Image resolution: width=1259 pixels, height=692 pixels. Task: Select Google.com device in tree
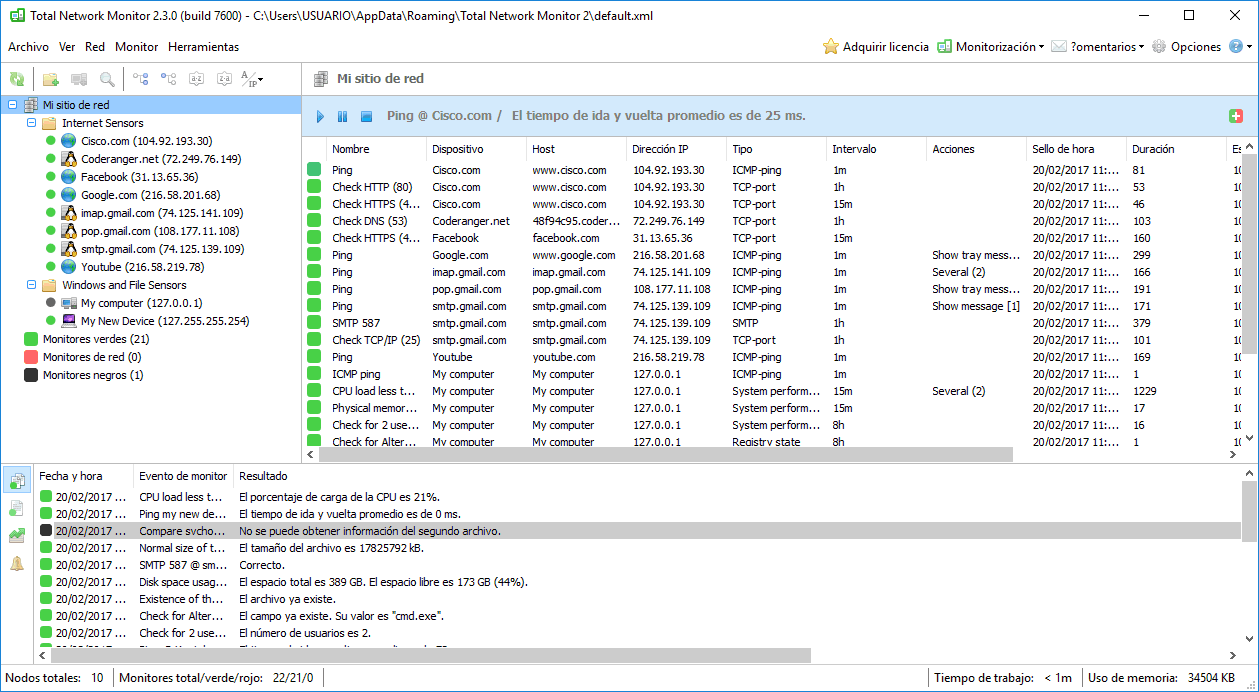[150, 195]
